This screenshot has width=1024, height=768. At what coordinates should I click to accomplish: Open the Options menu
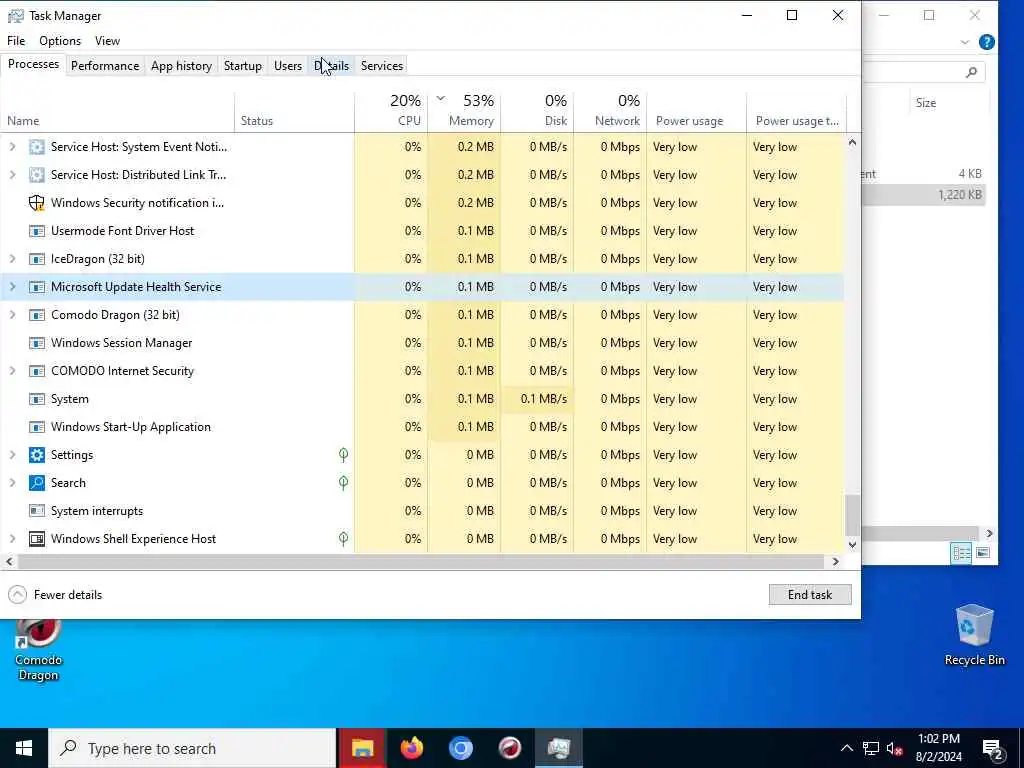coord(60,40)
